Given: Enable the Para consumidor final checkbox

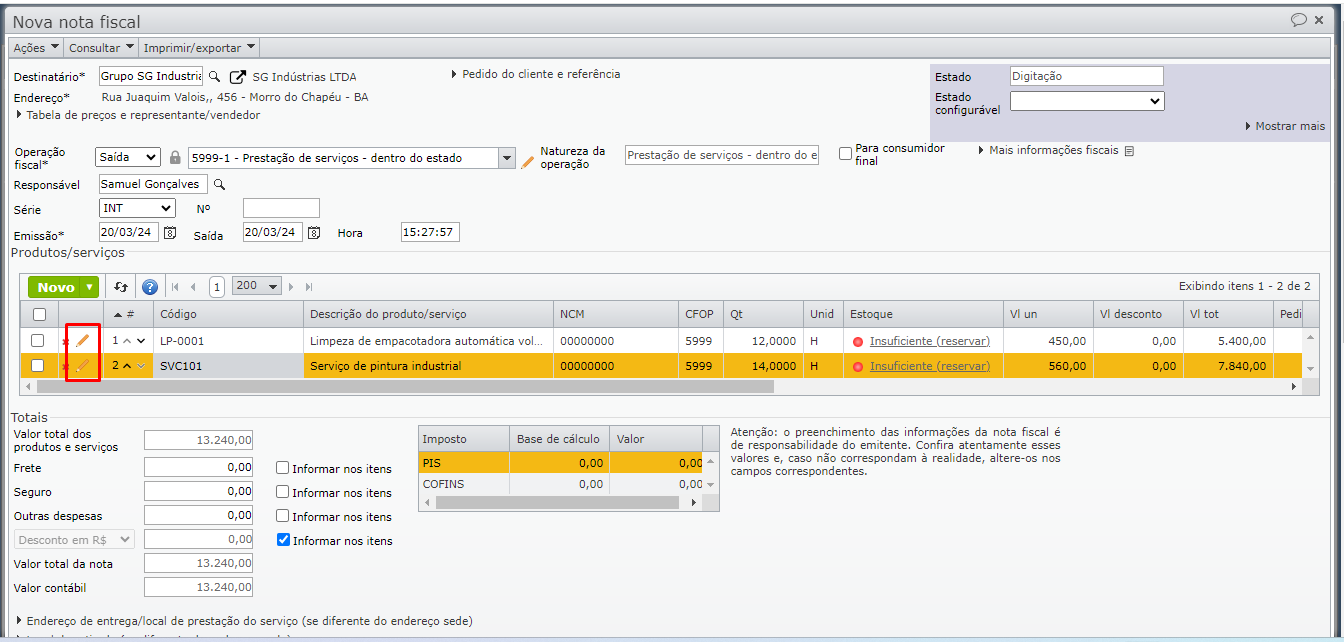Looking at the screenshot, I should point(845,154).
